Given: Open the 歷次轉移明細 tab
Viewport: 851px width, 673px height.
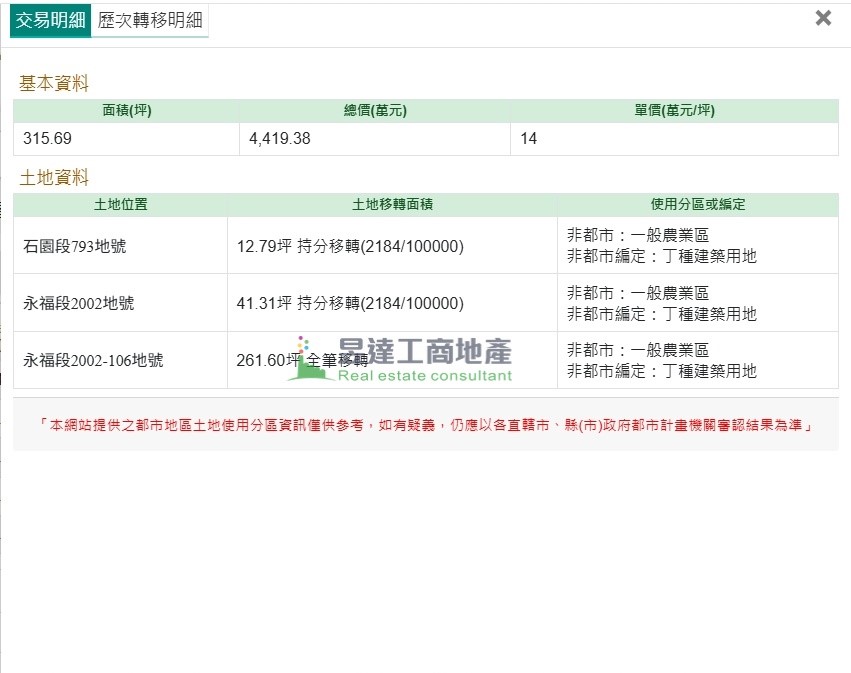Looking at the screenshot, I should click(149, 20).
